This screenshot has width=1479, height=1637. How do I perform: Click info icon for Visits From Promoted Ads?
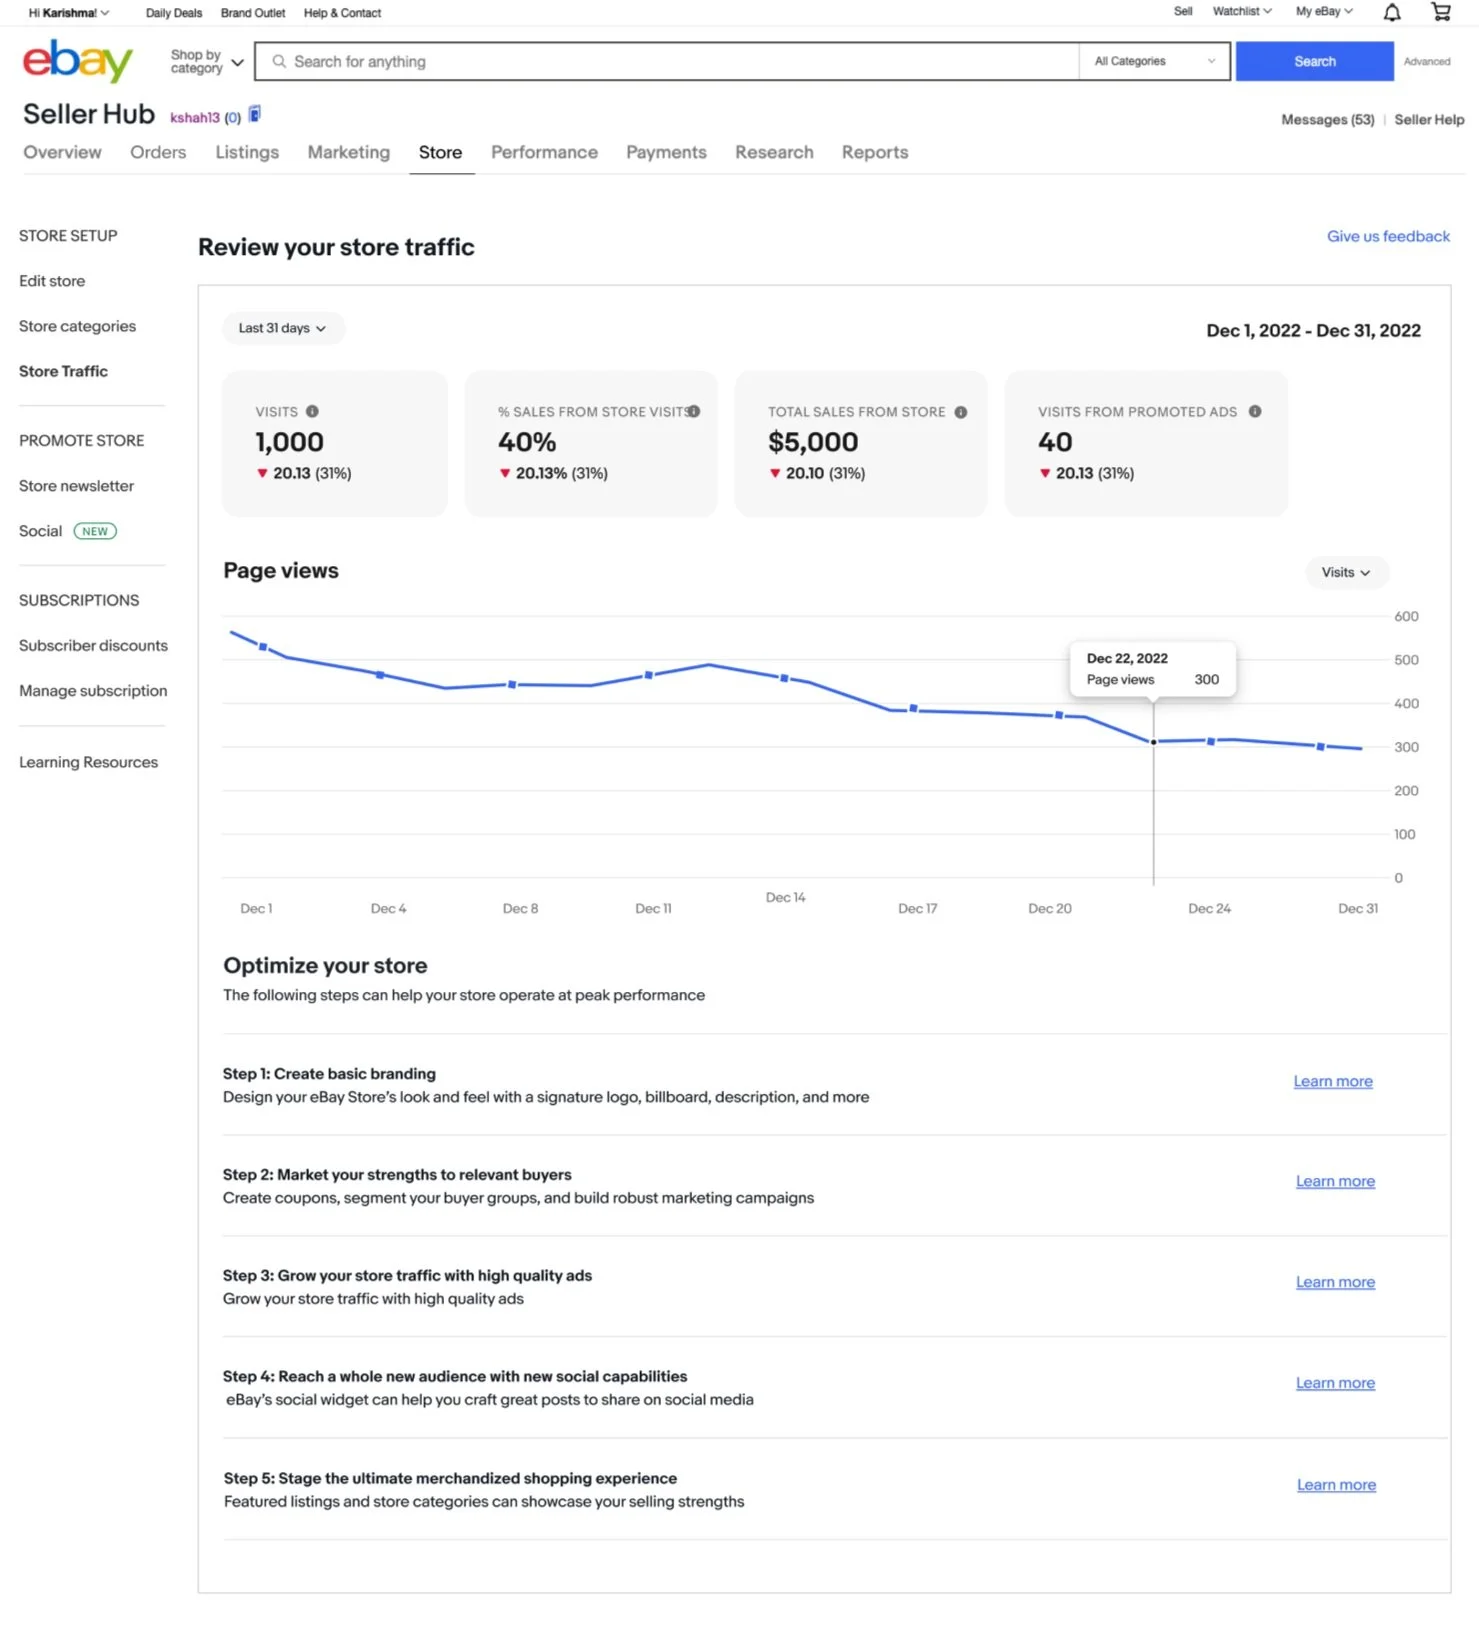[1254, 411]
